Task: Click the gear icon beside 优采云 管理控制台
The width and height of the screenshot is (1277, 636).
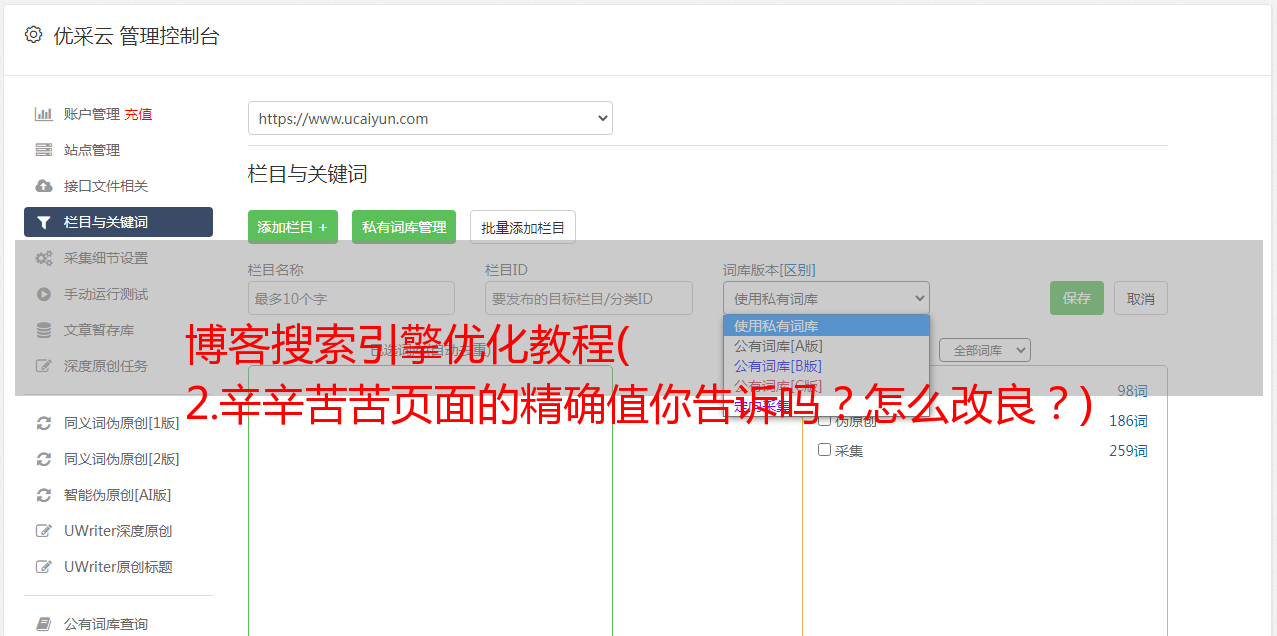Action: pos(33,35)
